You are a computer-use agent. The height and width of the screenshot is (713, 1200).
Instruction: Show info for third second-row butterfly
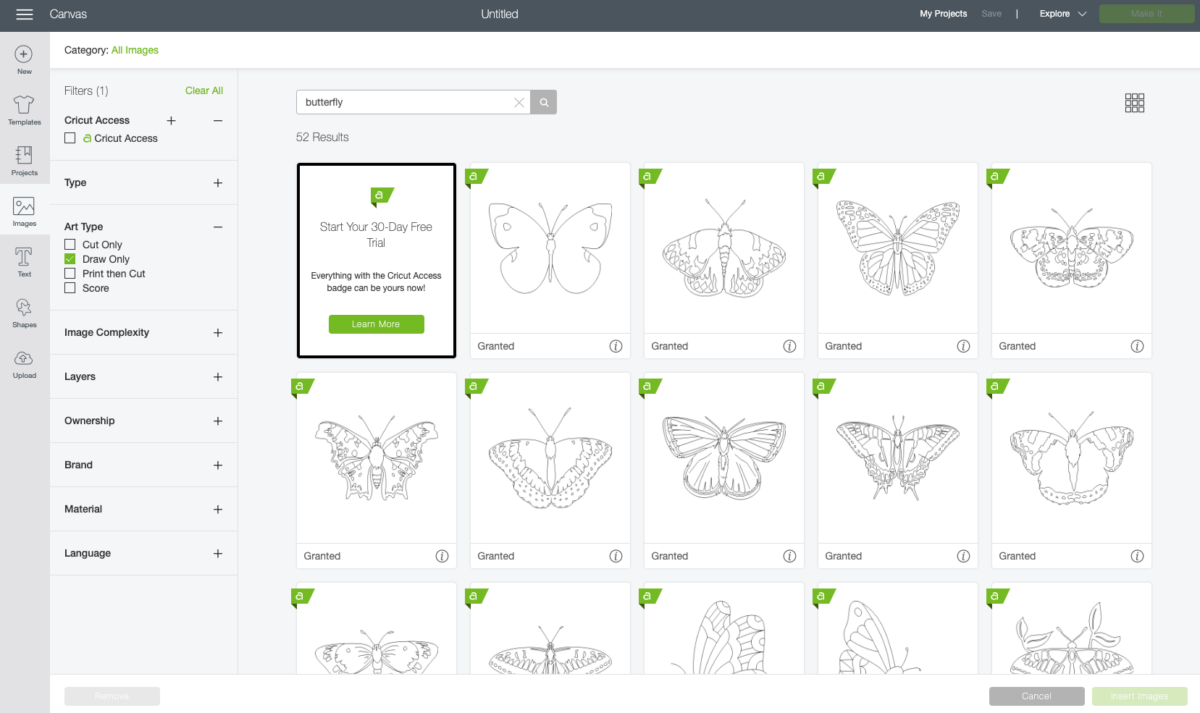[x=789, y=556]
